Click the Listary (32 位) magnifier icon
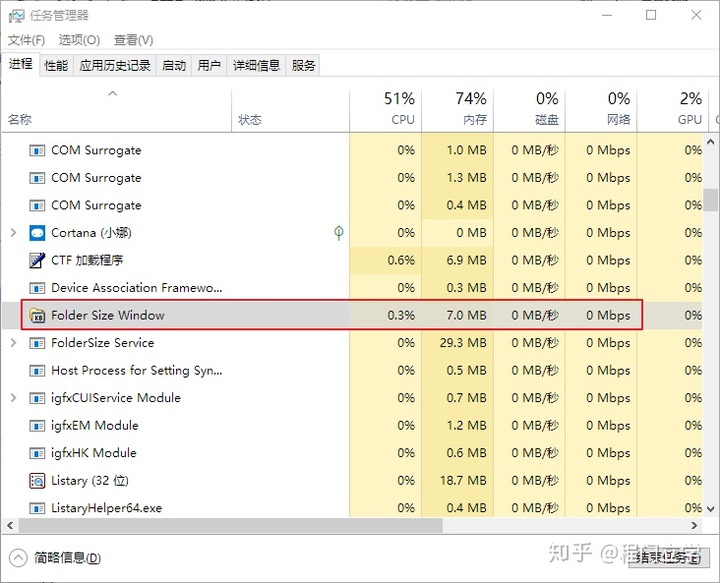This screenshot has height=583, width=720. tap(37, 481)
